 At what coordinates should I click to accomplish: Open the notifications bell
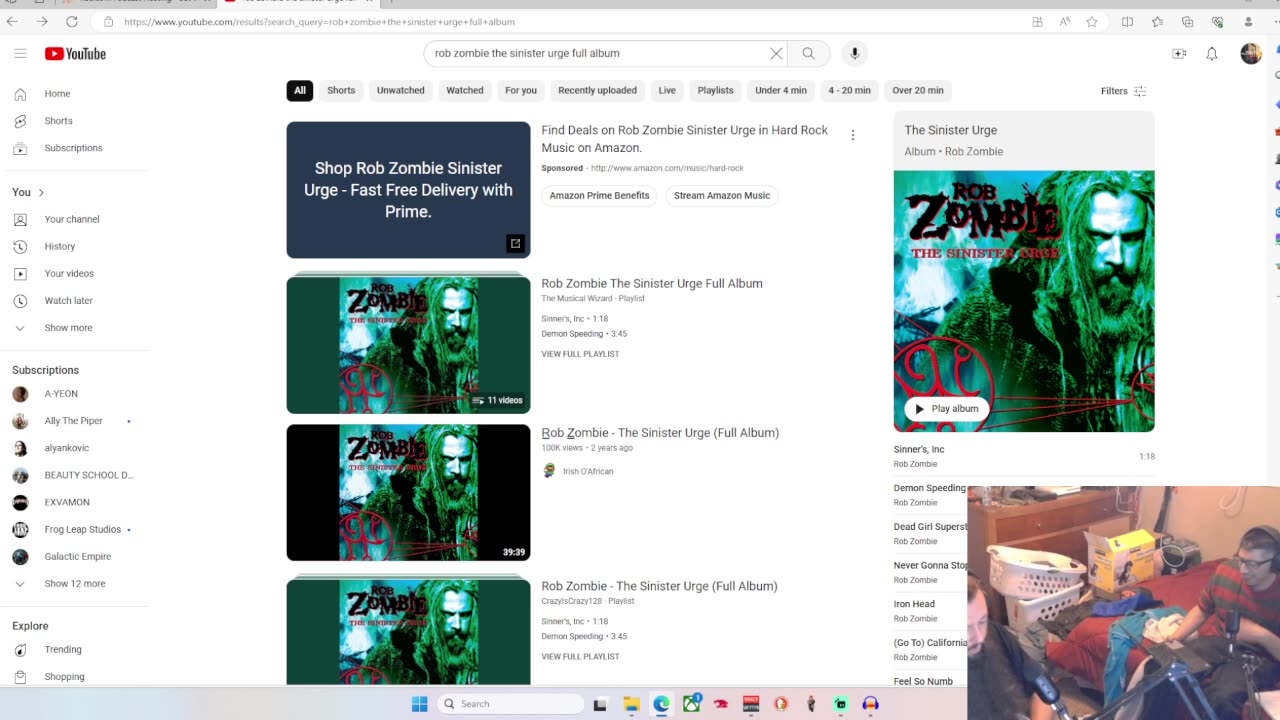pos(1212,54)
